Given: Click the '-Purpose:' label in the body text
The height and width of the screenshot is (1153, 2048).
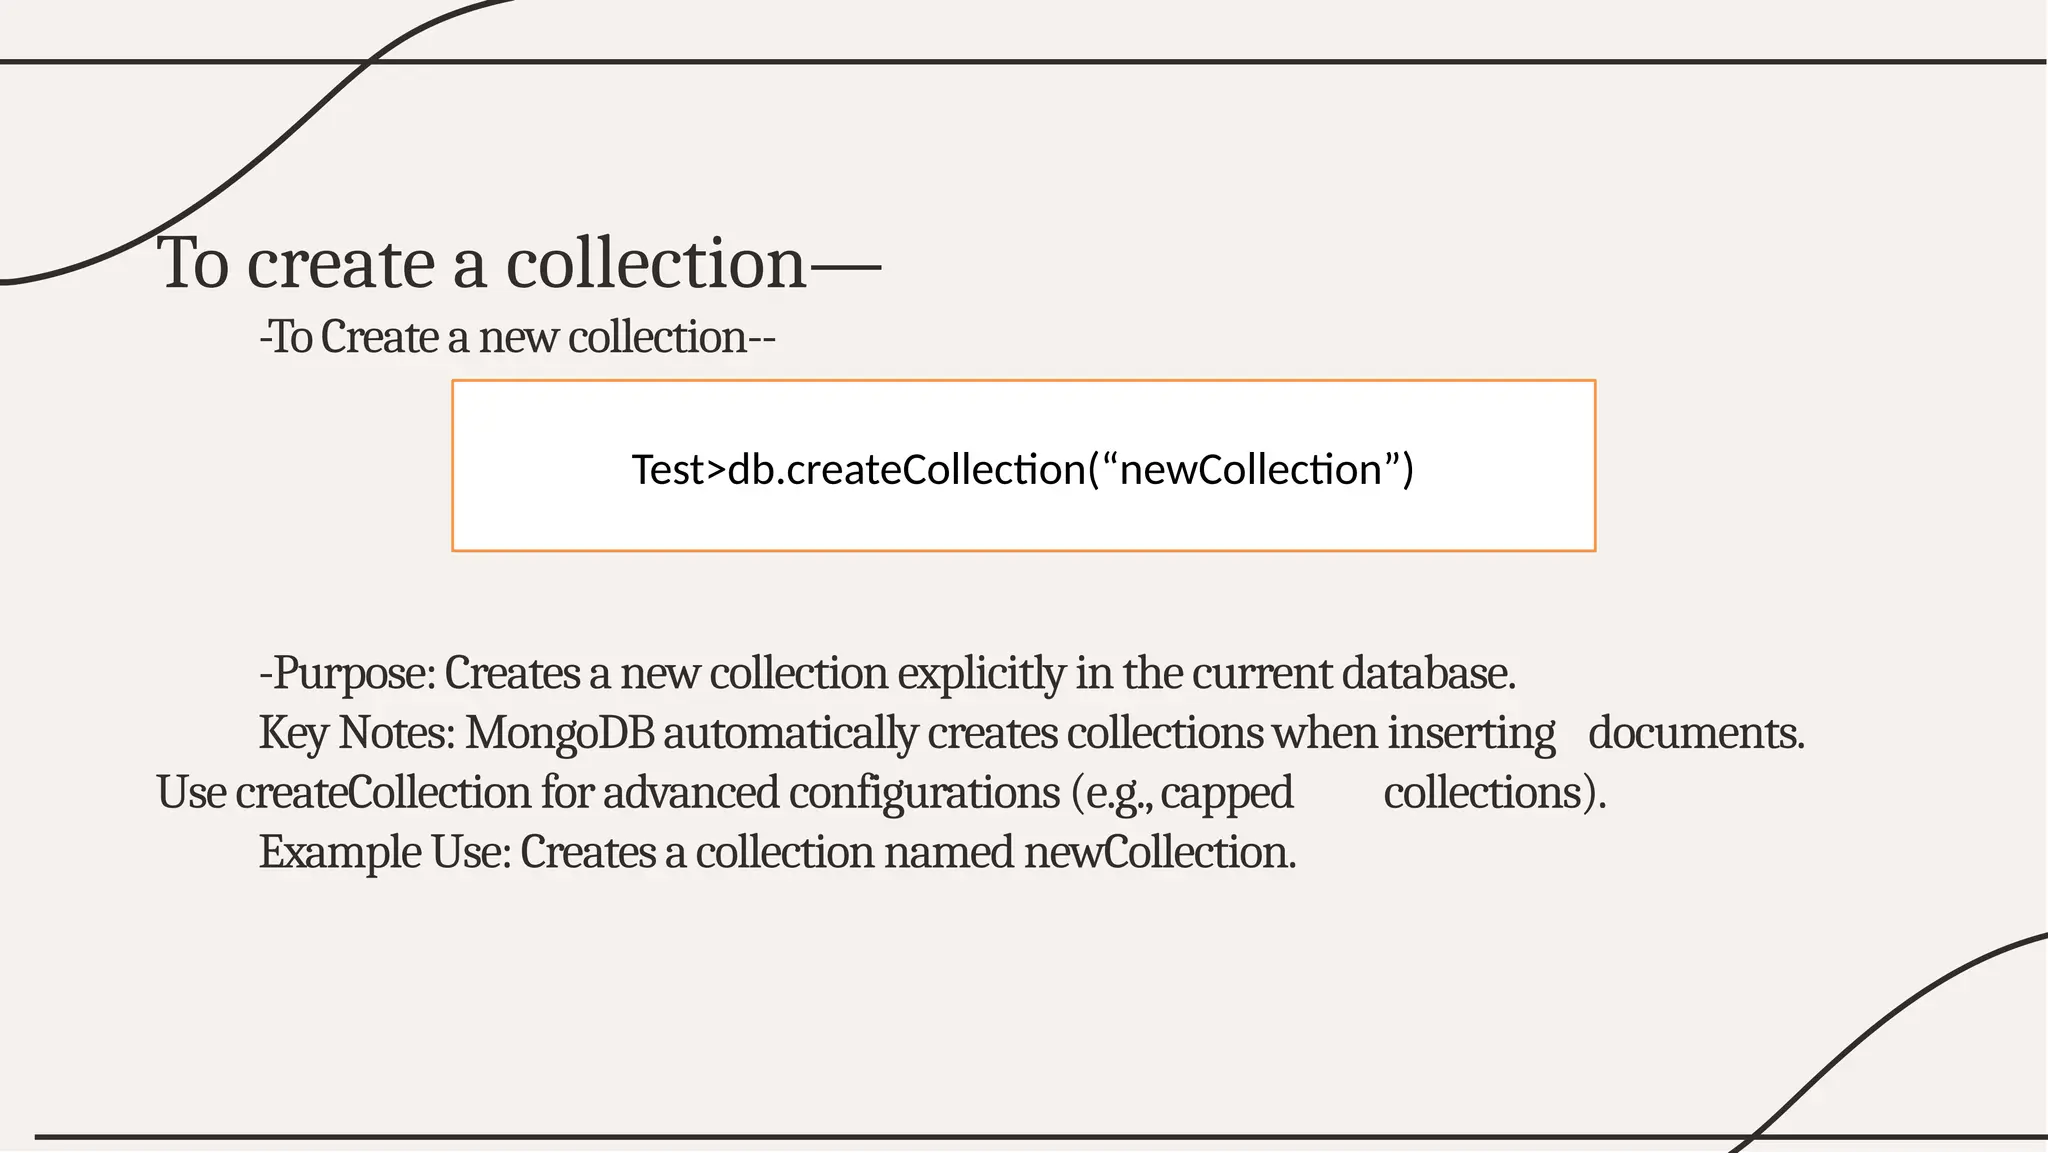Looking at the screenshot, I should coord(347,673).
